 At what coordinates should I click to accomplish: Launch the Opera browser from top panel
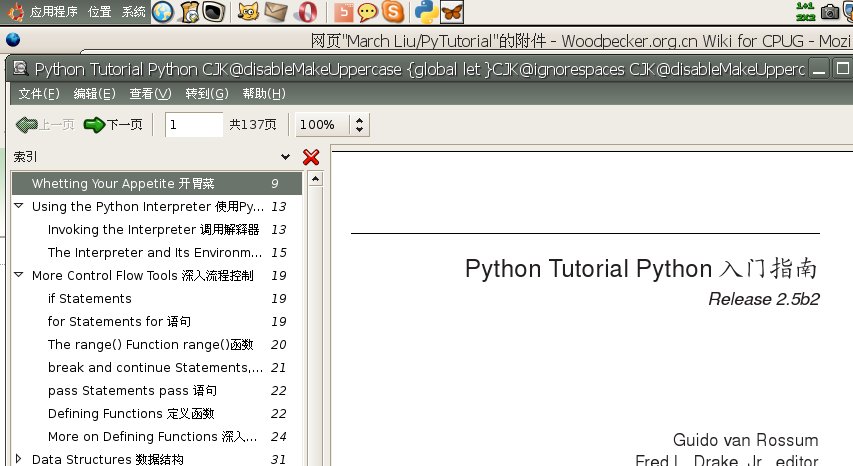(x=309, y=12)
